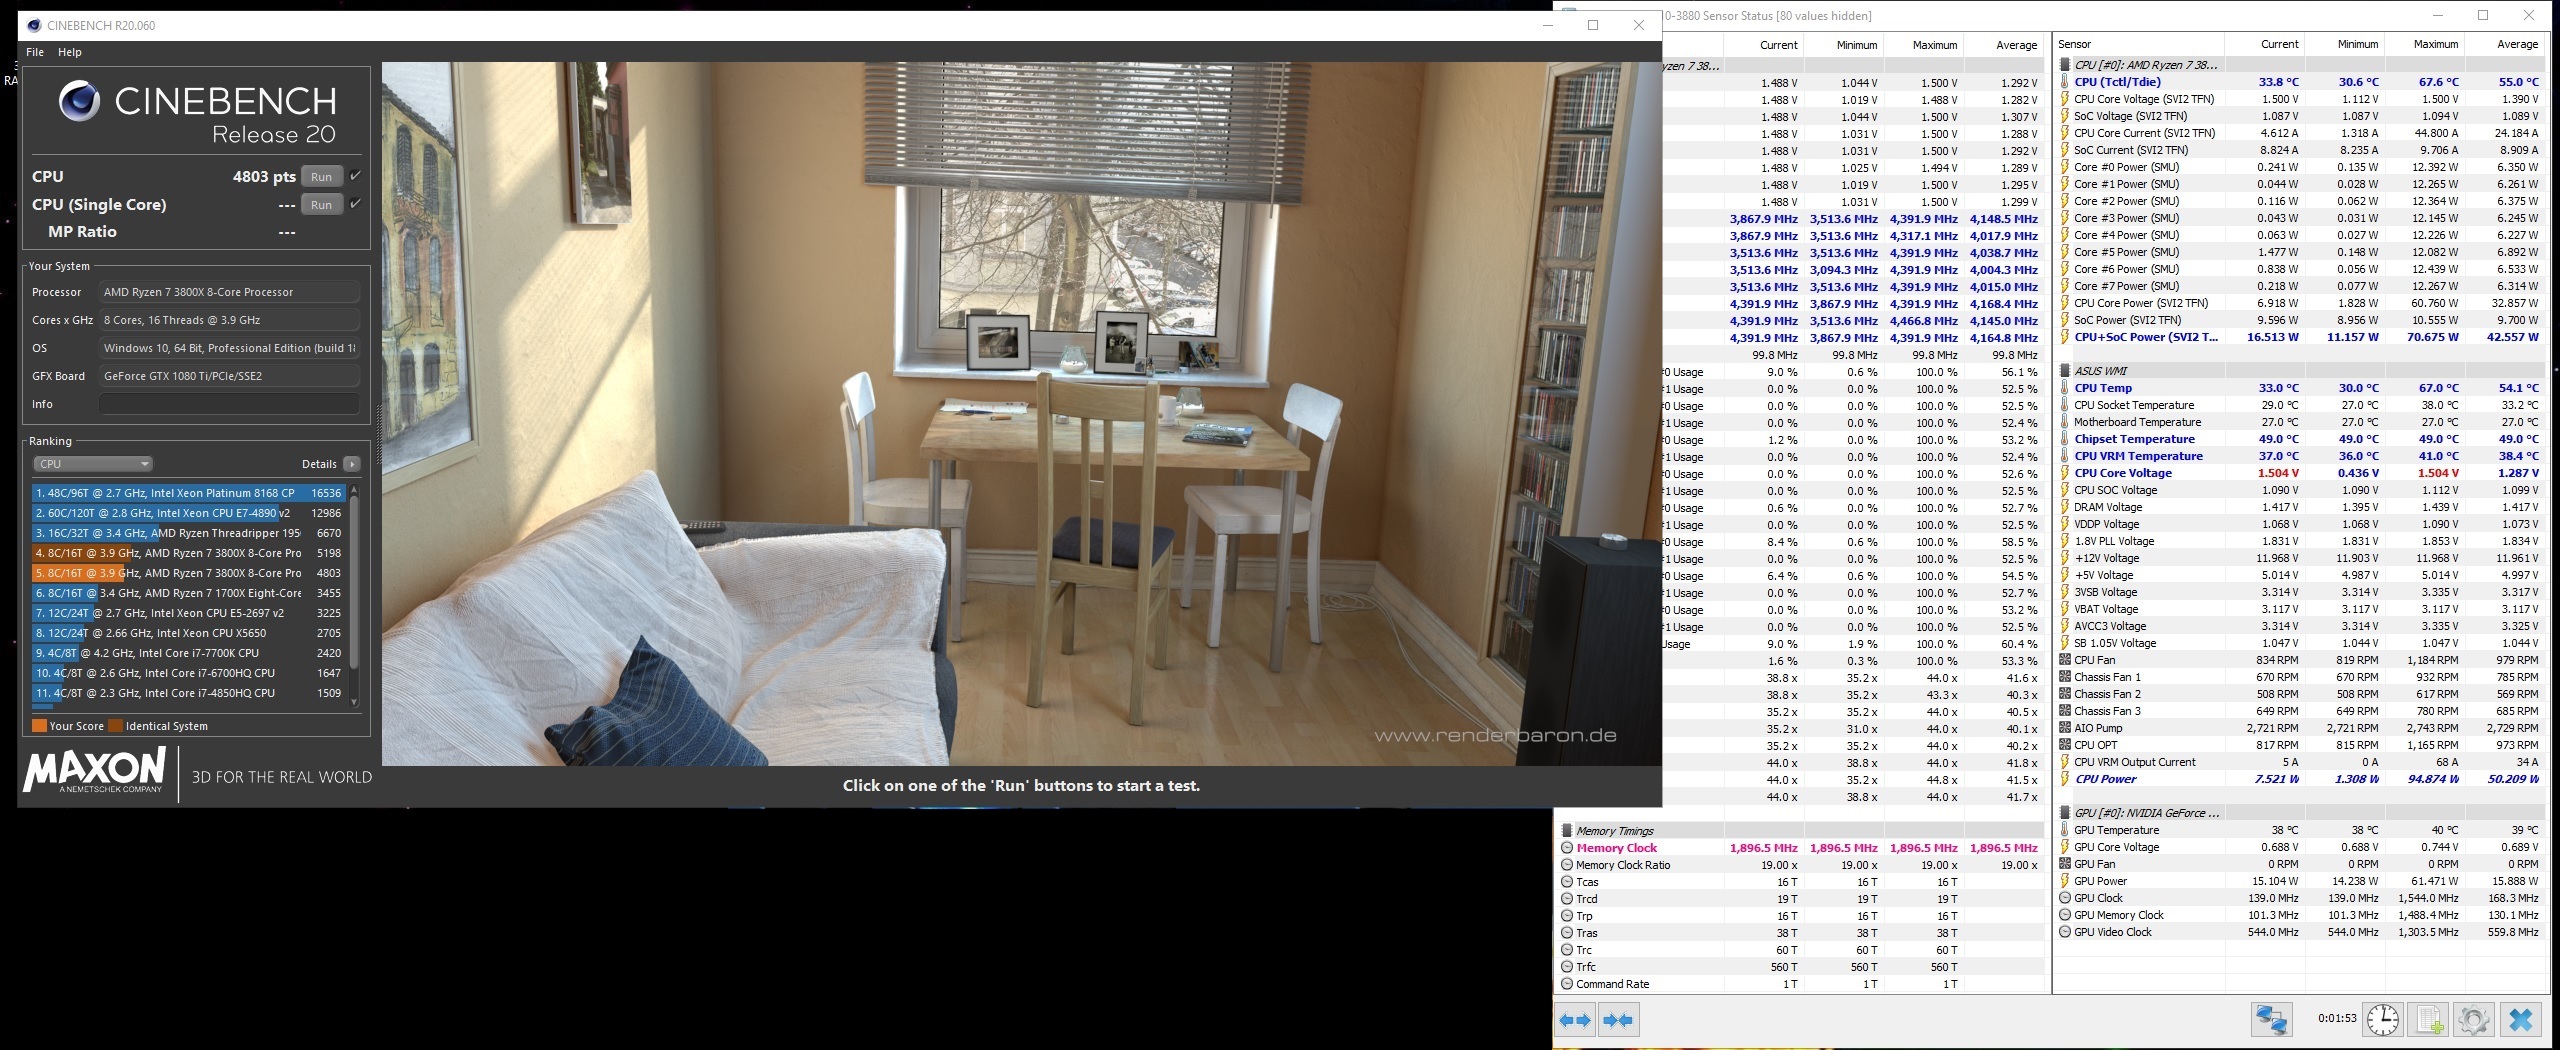
Task: Click the thermometer icon beside CPU (Tctl/Tdie)
Action: (x=2065, y=82)
